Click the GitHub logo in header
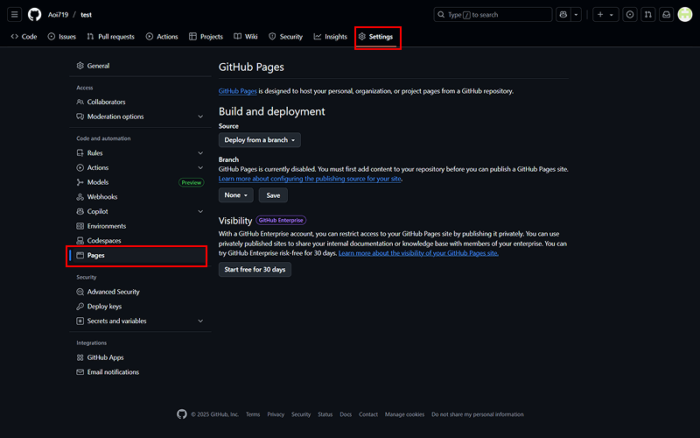The width and height of the screenshot is (700, 438). click(34, 15)
